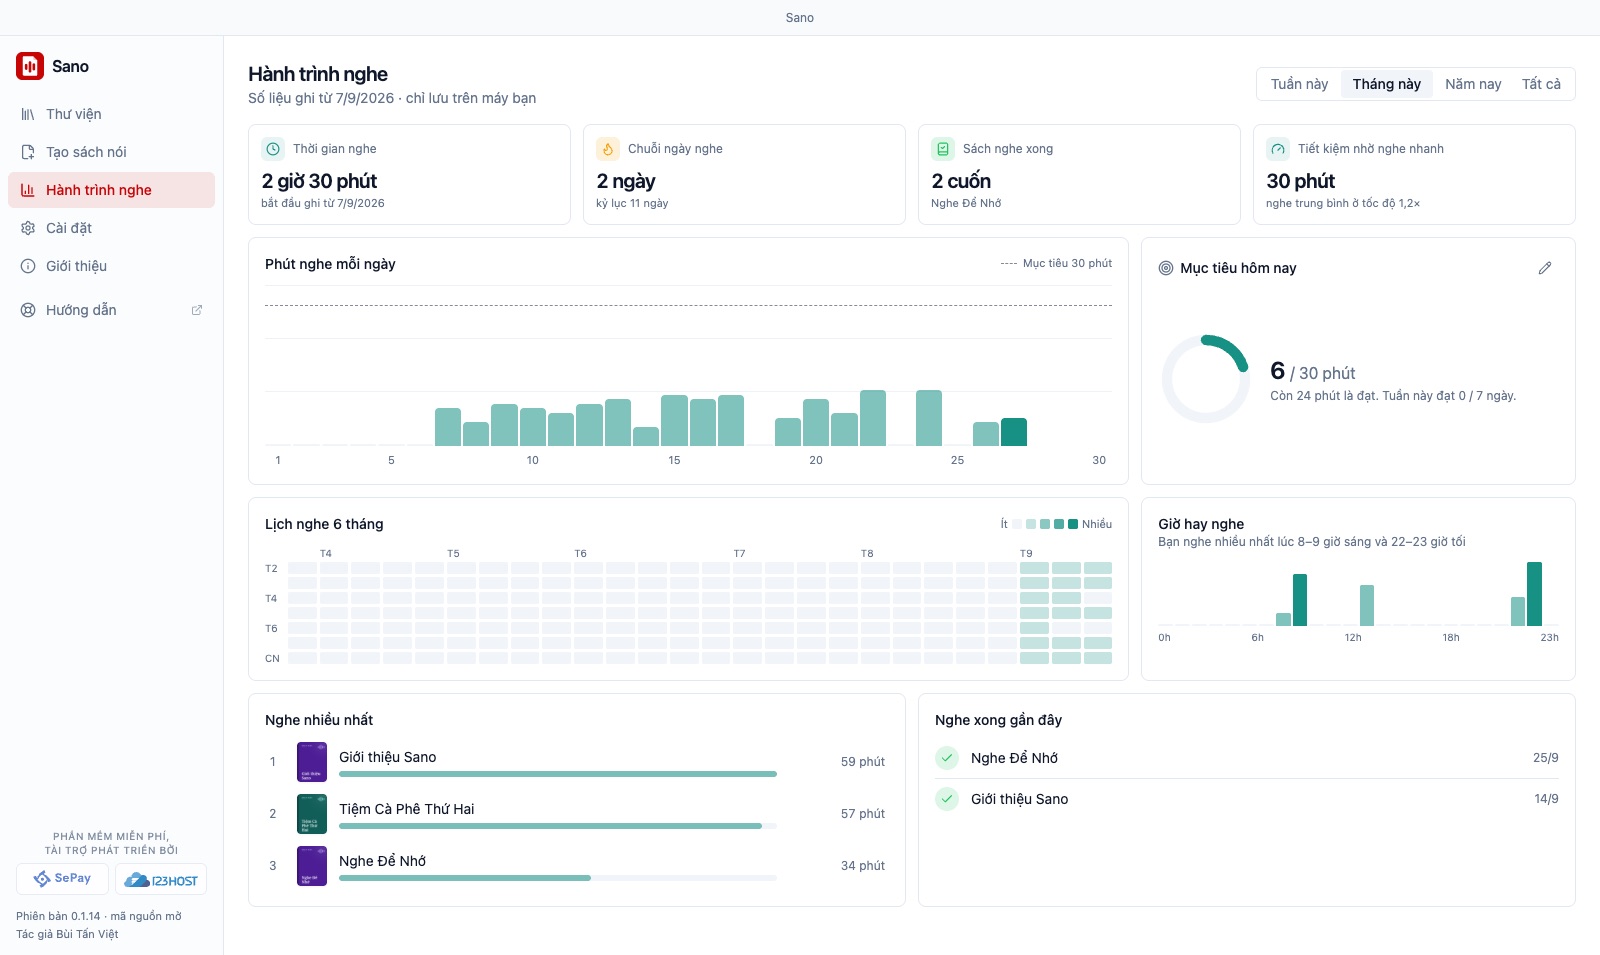1600x955 pixels.
Task: Click the "Mục tiêu 30 phút" chart legend
Action: point(1056,263)
